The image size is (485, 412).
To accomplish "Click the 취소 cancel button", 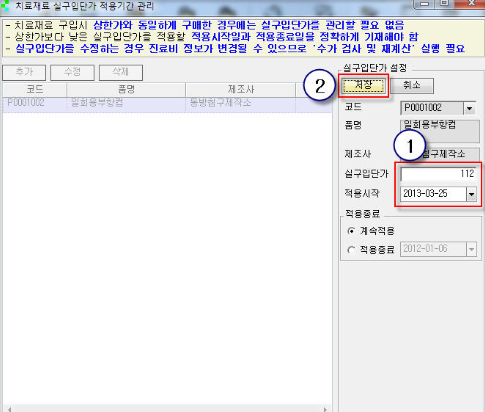I will [x=412, y=86].
